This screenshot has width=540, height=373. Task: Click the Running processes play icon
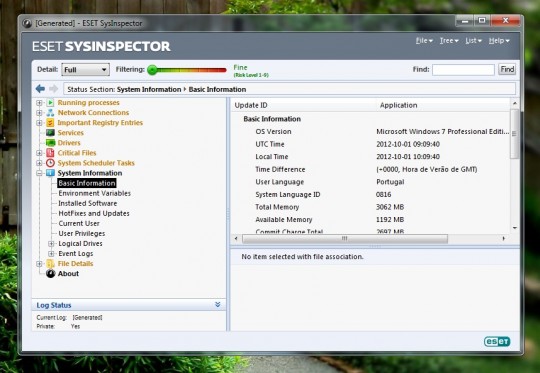[x=50, y=103]
